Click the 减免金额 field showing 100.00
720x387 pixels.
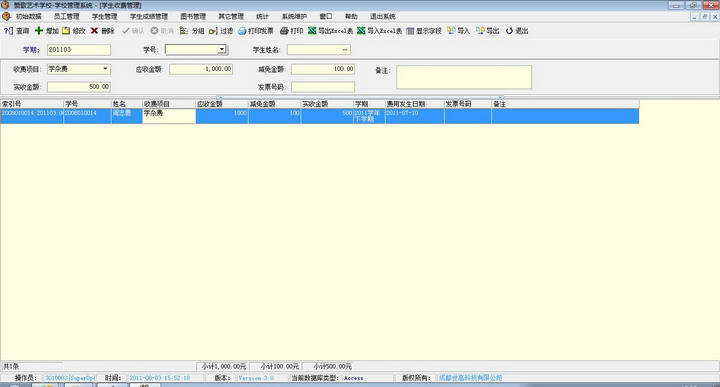(x=323, y=69)
